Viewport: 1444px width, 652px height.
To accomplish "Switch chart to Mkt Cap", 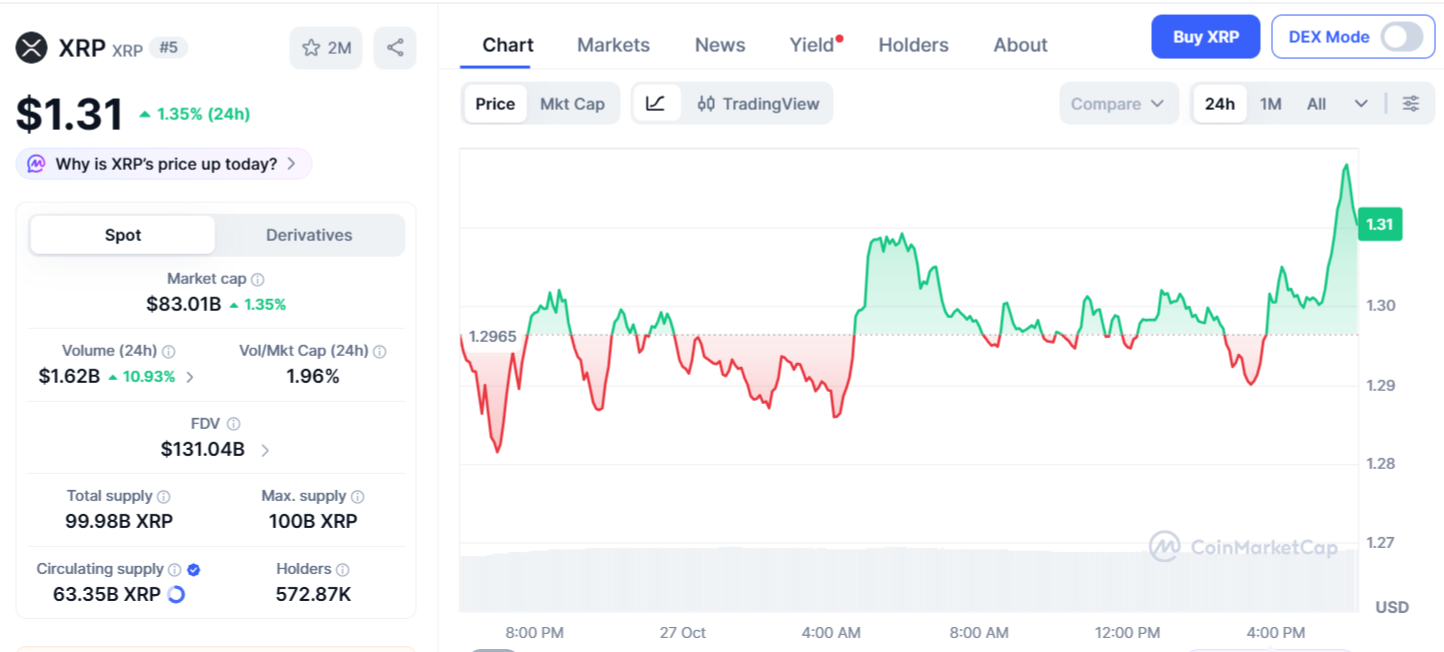I will 572,103.
